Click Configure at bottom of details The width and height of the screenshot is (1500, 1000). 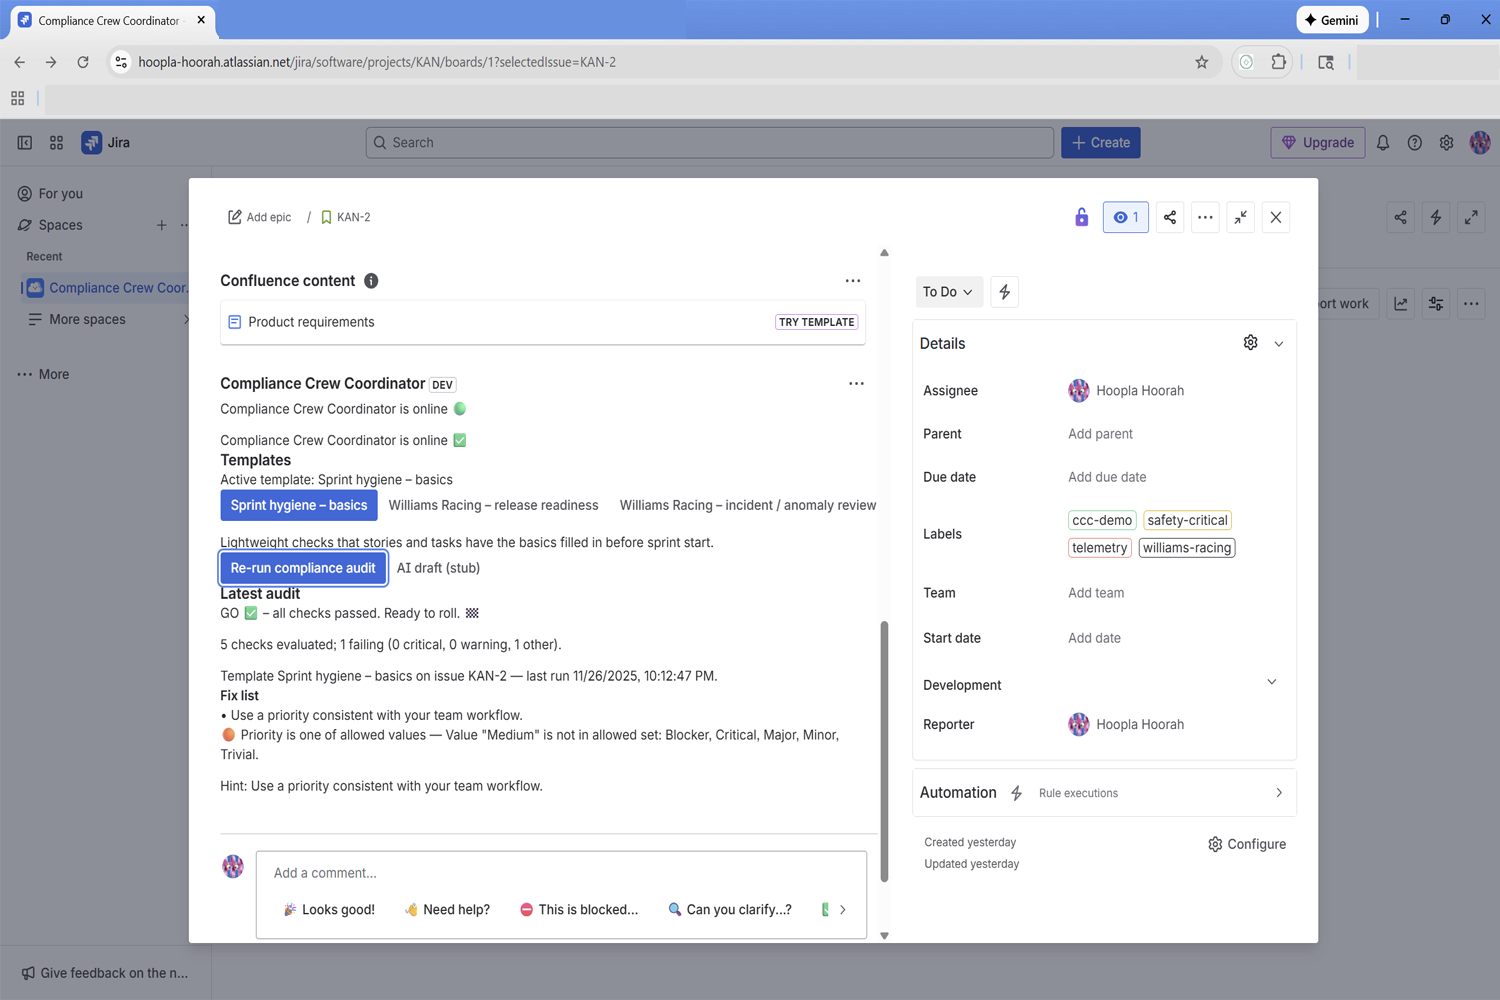(x=1246, y=844)
